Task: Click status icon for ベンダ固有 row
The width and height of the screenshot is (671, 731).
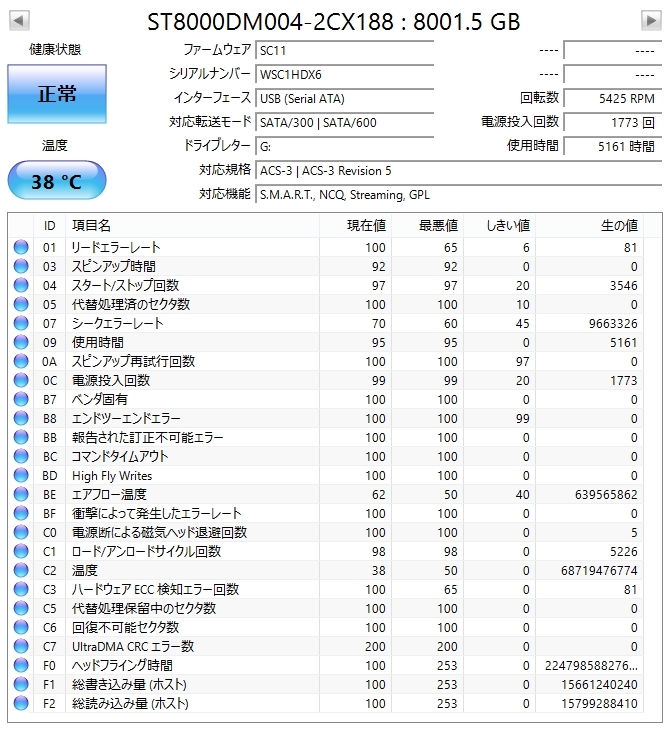Action: coord(21,399)
